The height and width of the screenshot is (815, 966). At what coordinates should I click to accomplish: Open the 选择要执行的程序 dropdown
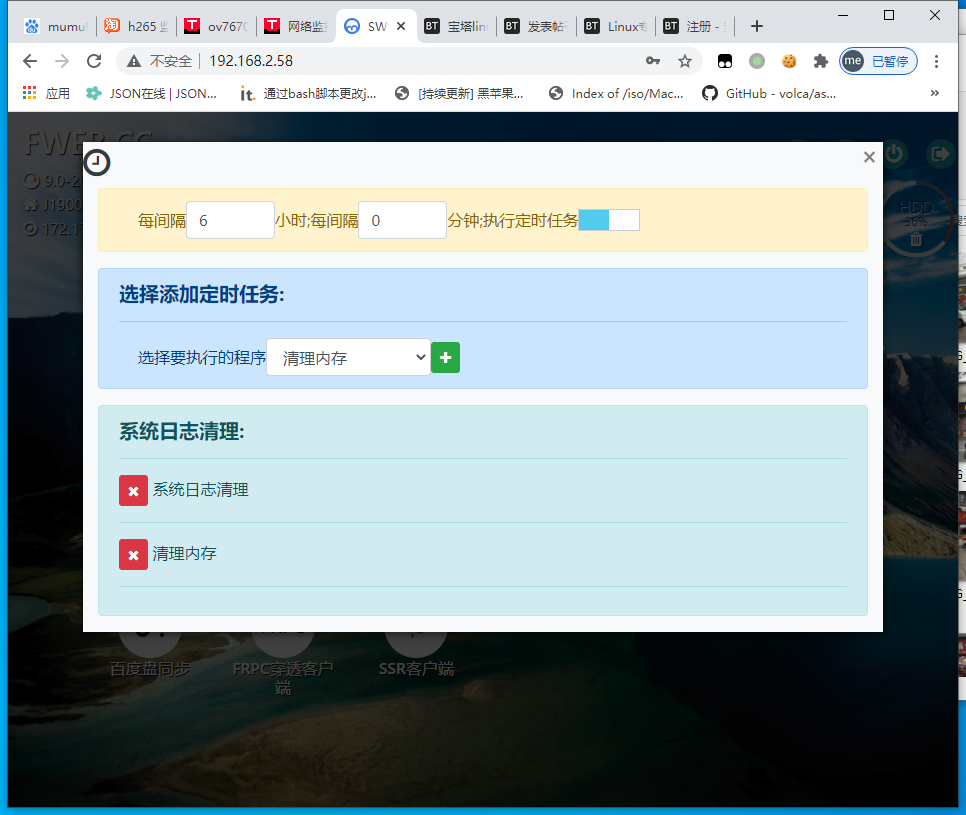click(348, 357)
